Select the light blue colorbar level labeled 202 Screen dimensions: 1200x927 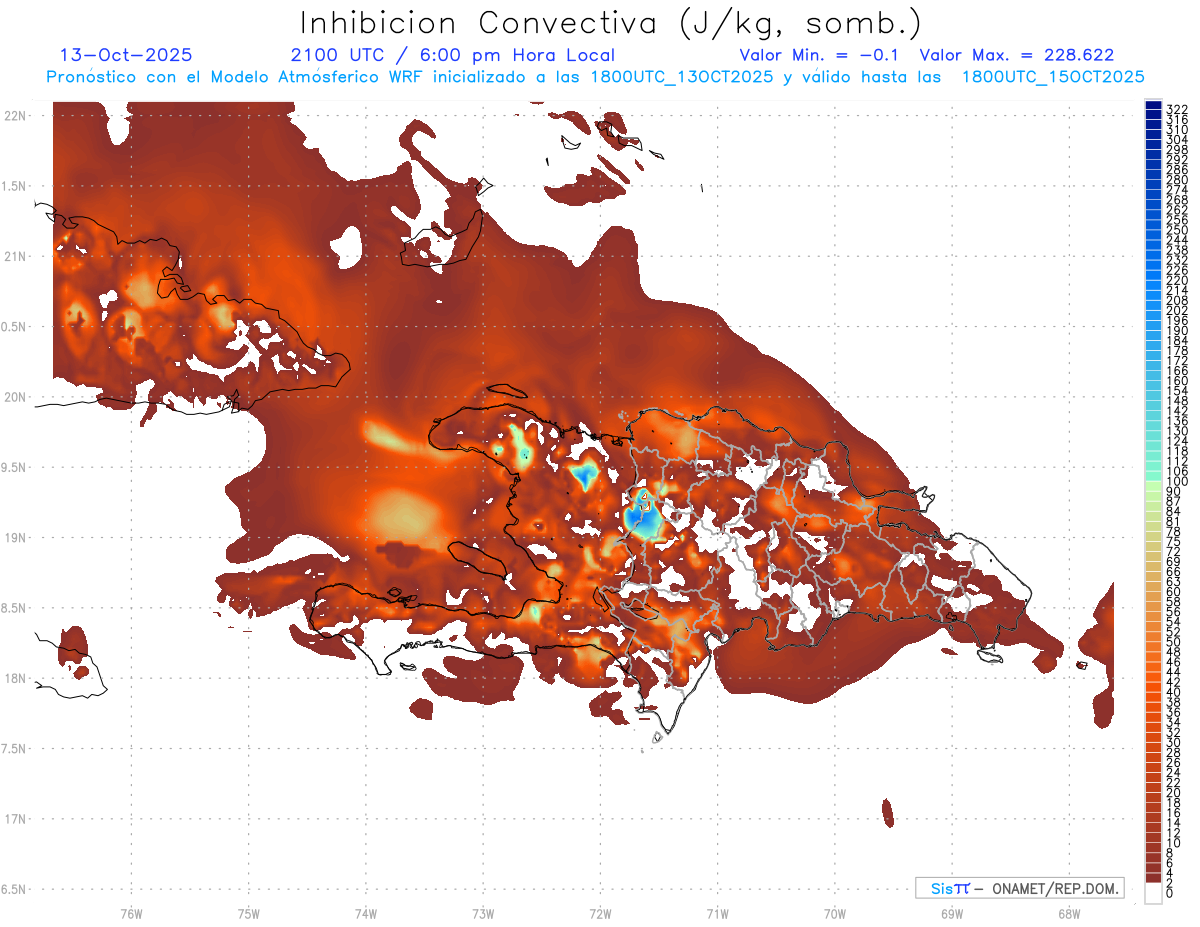(x=1153, y=310)
